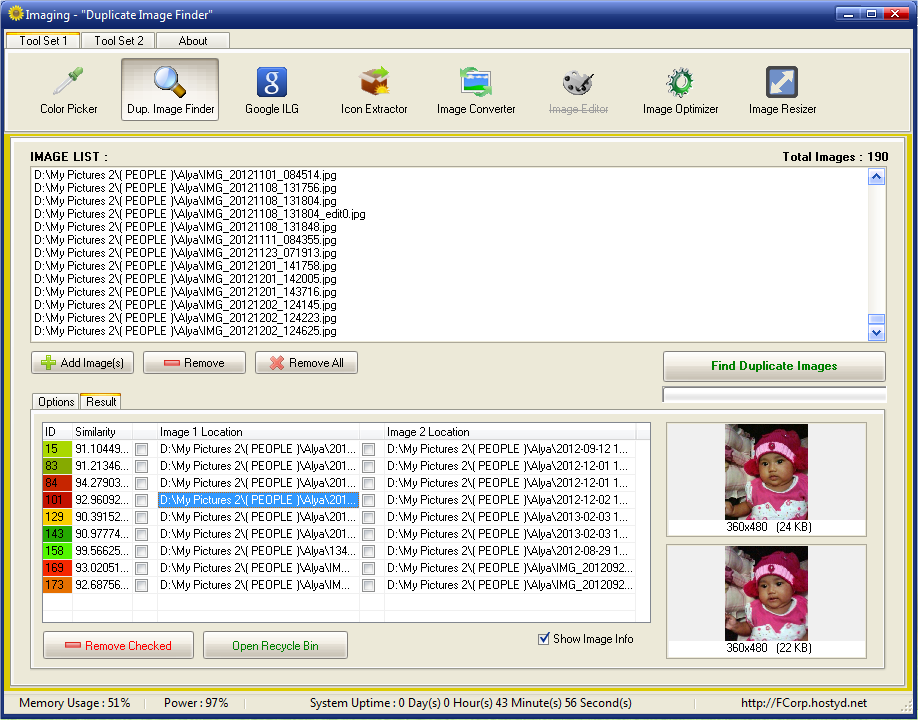Open the Color Picker tool
Viewport: 918px width, 720px height.
pos(68,90)
